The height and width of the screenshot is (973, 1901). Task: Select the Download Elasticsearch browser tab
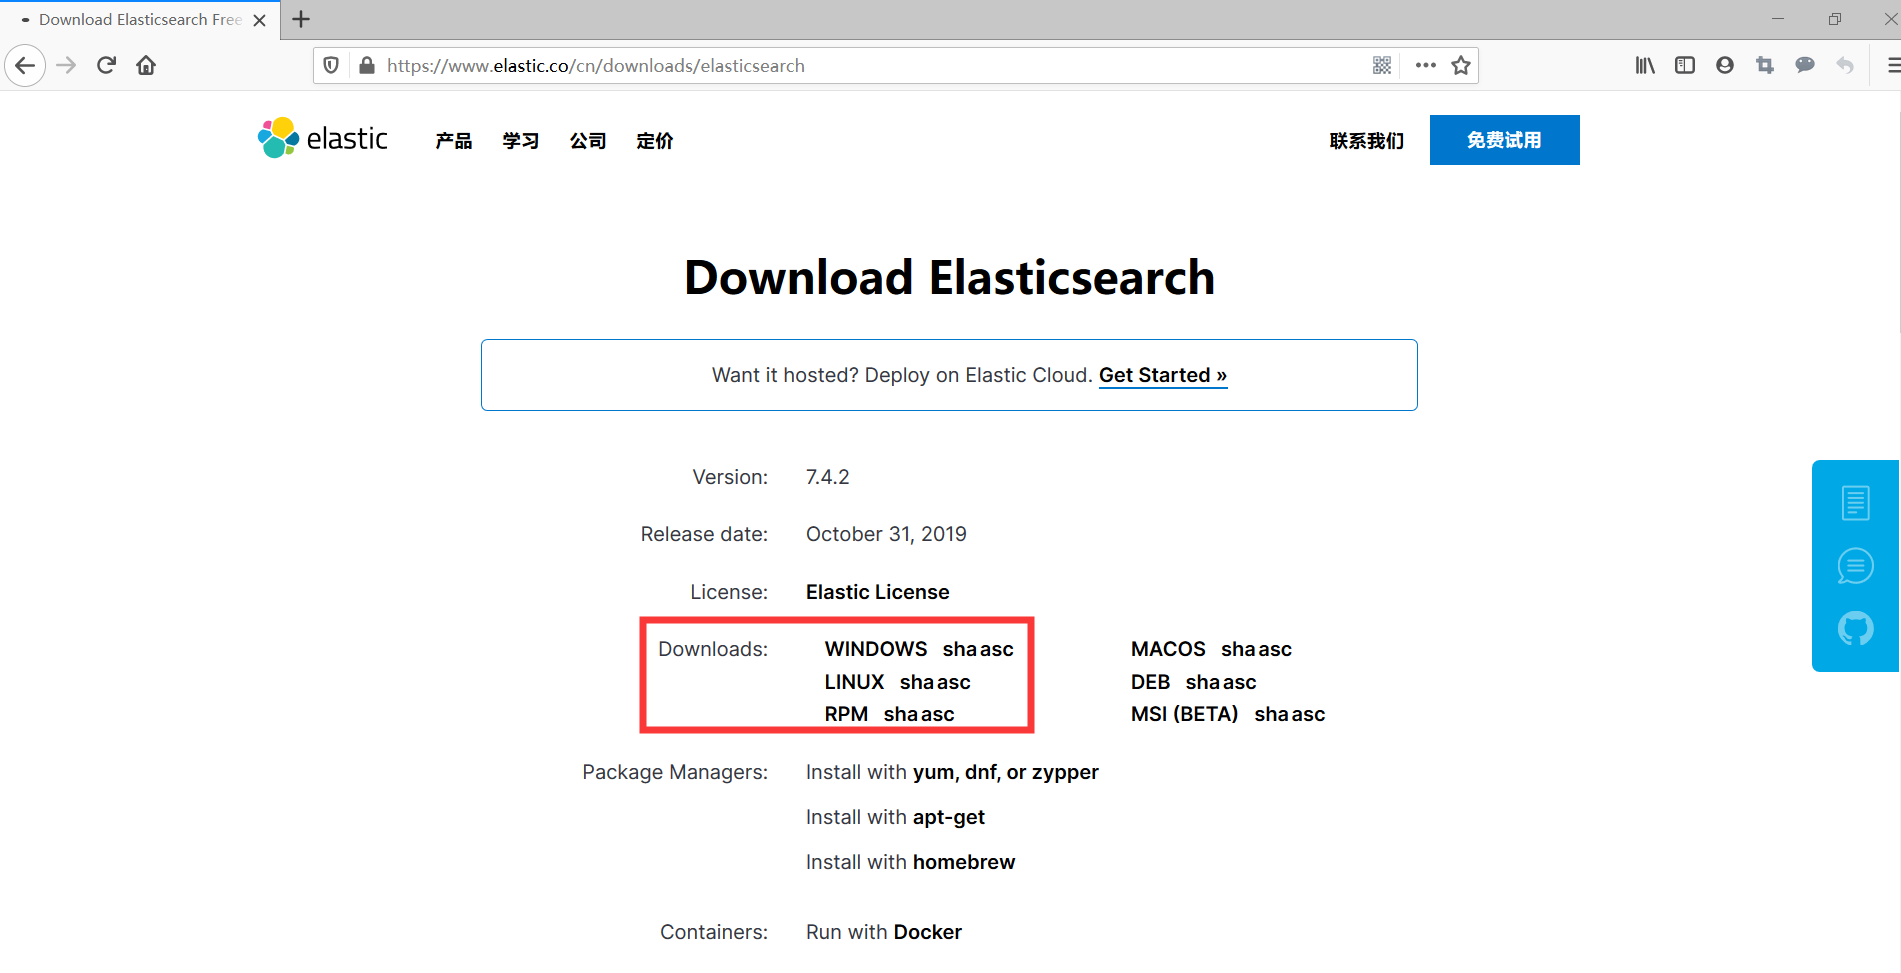140,20
